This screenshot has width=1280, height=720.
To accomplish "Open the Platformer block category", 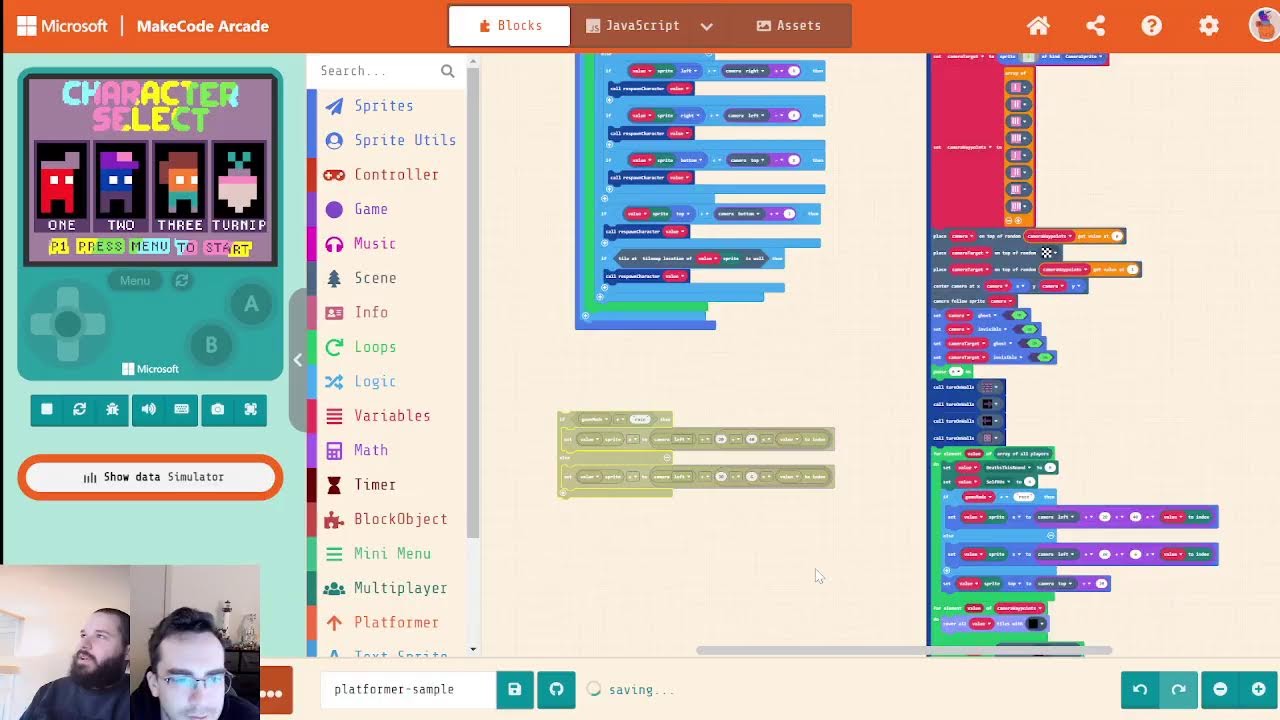I will [x=386, y=623].
